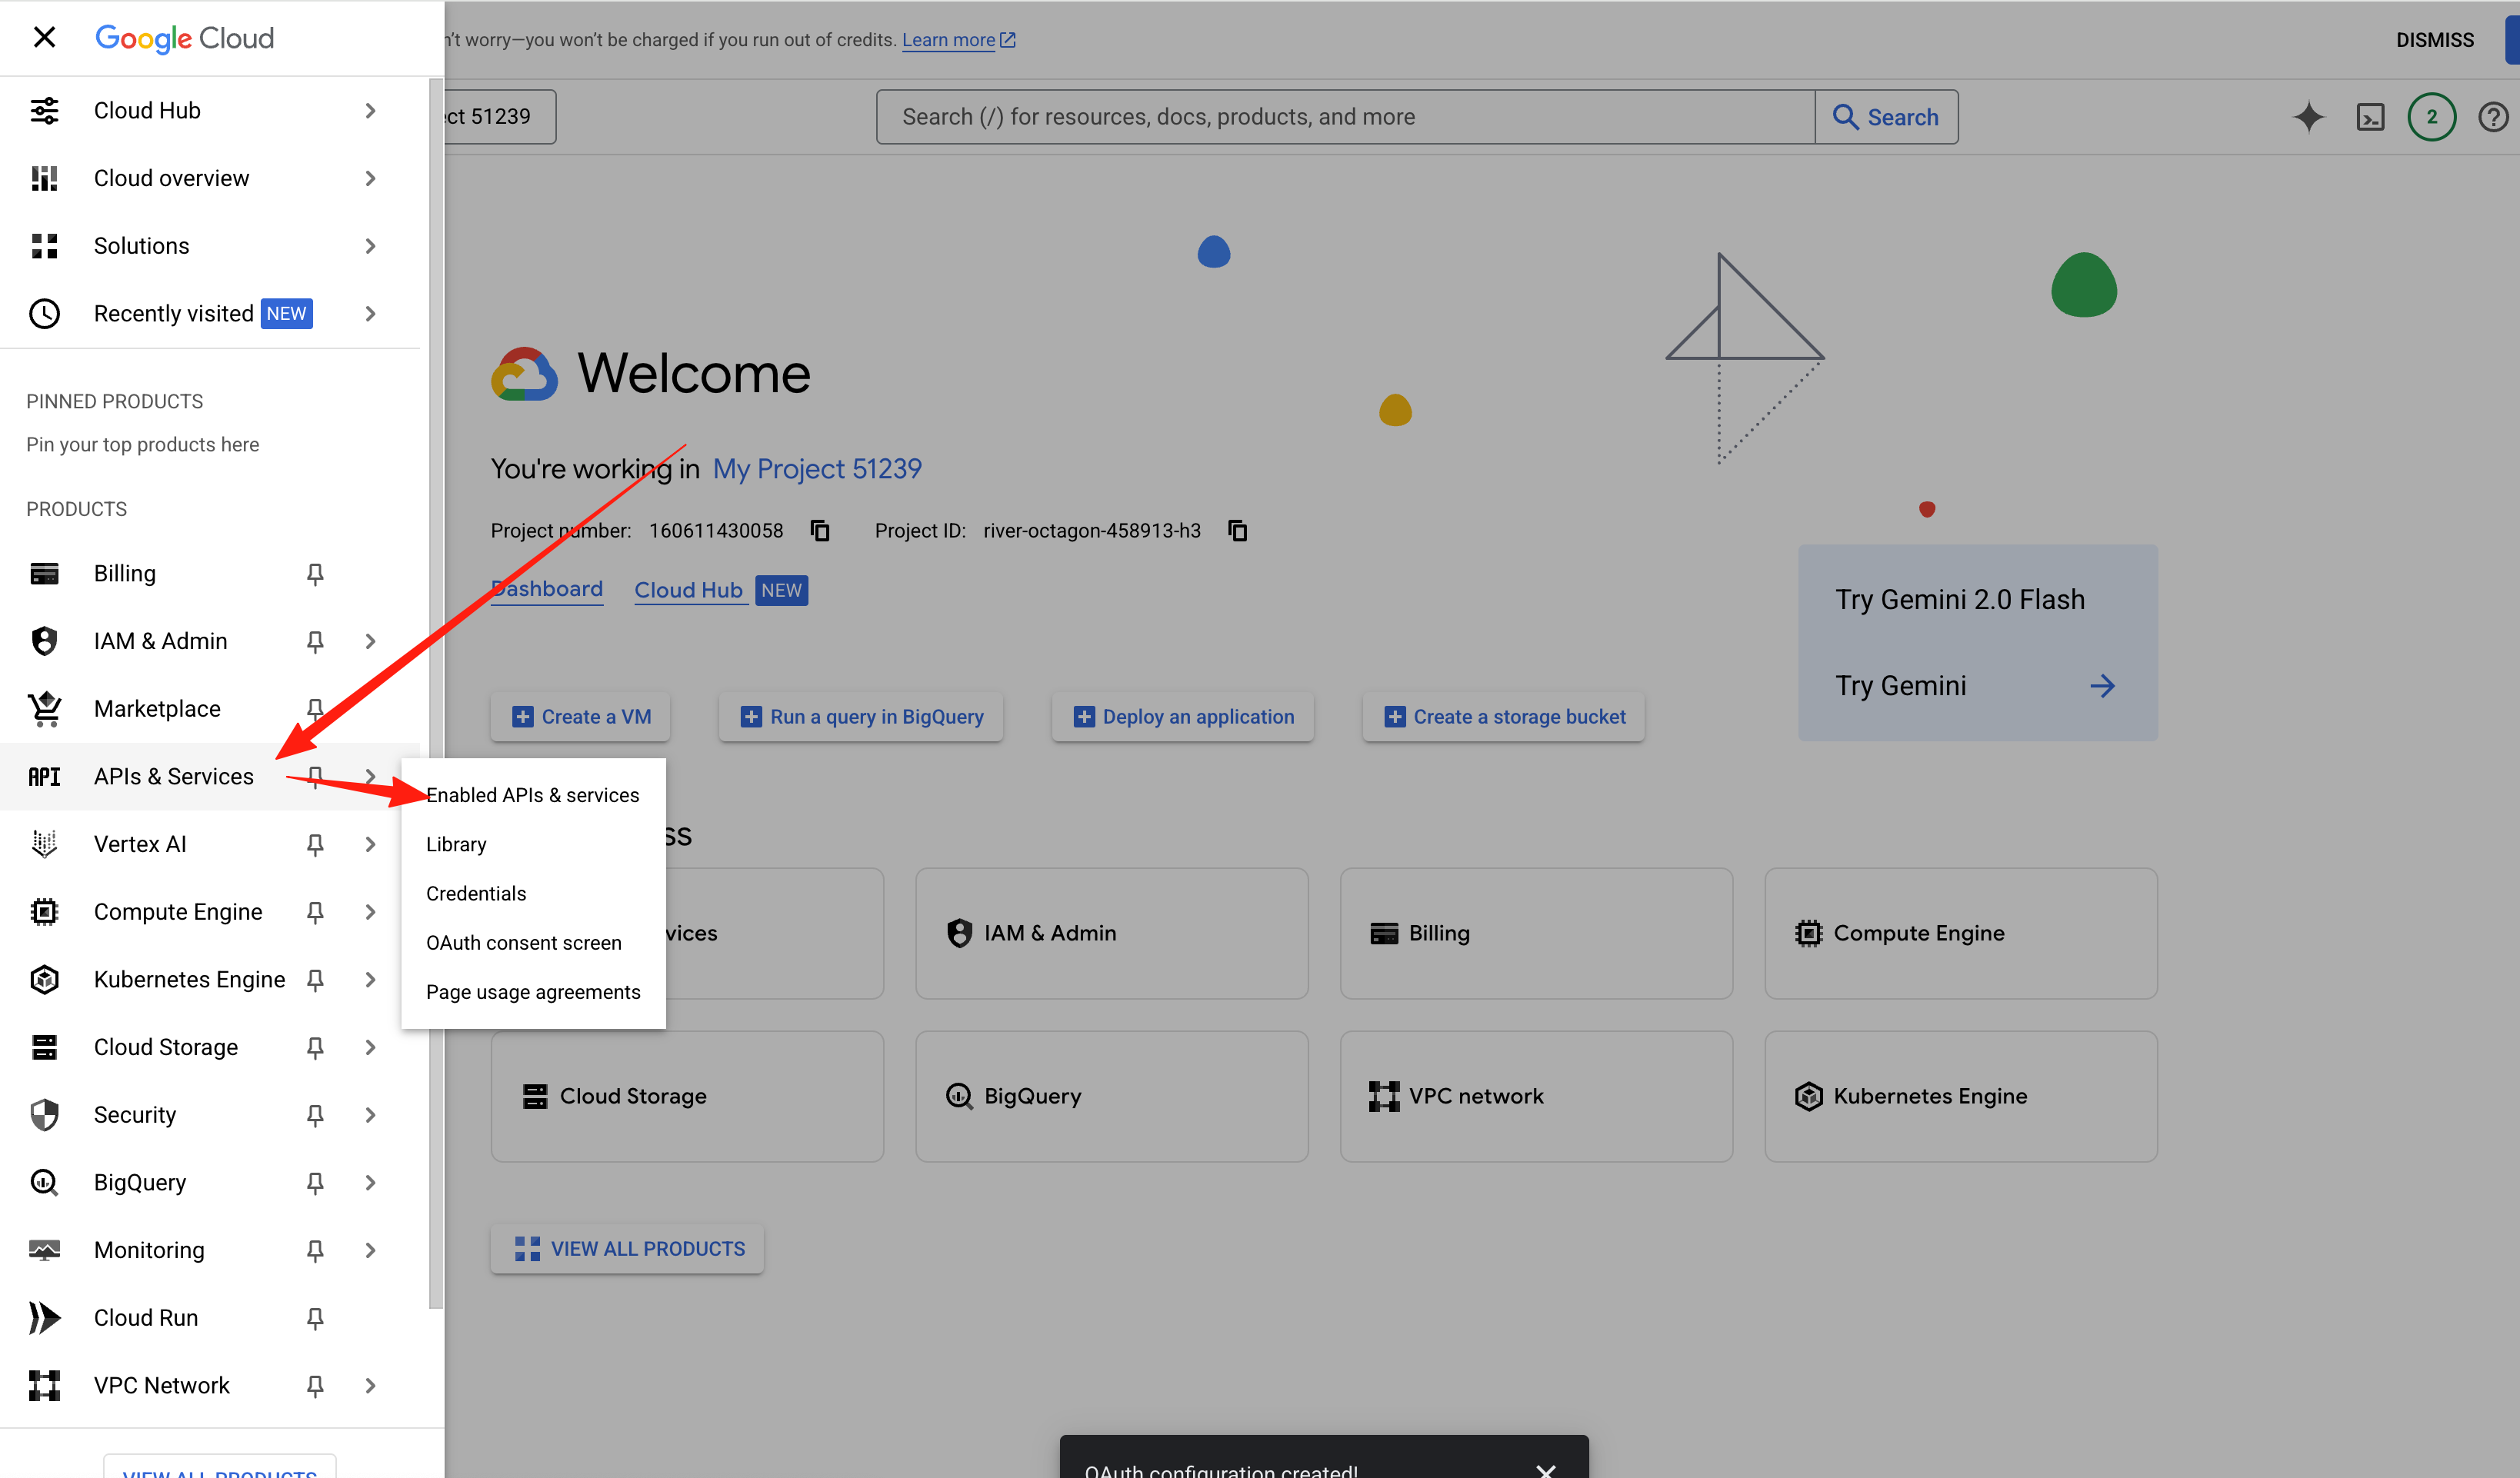Pin Billing to pinned products

pos(315,574)
